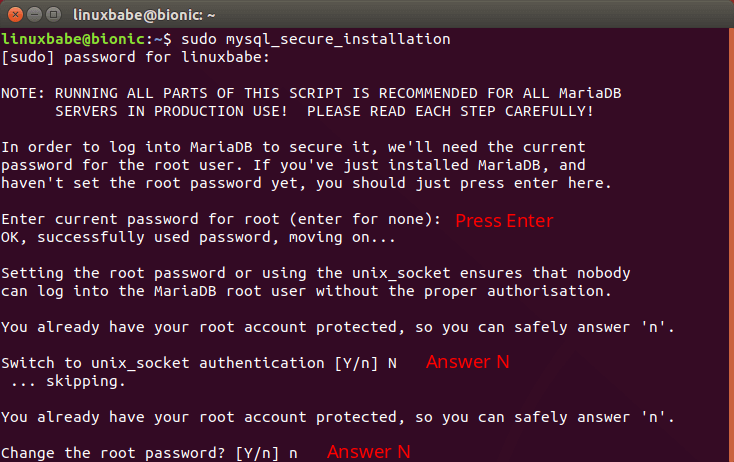Click the 'Setting the root password' paragraph
This screenshot has height=462, width=734.
315,273
